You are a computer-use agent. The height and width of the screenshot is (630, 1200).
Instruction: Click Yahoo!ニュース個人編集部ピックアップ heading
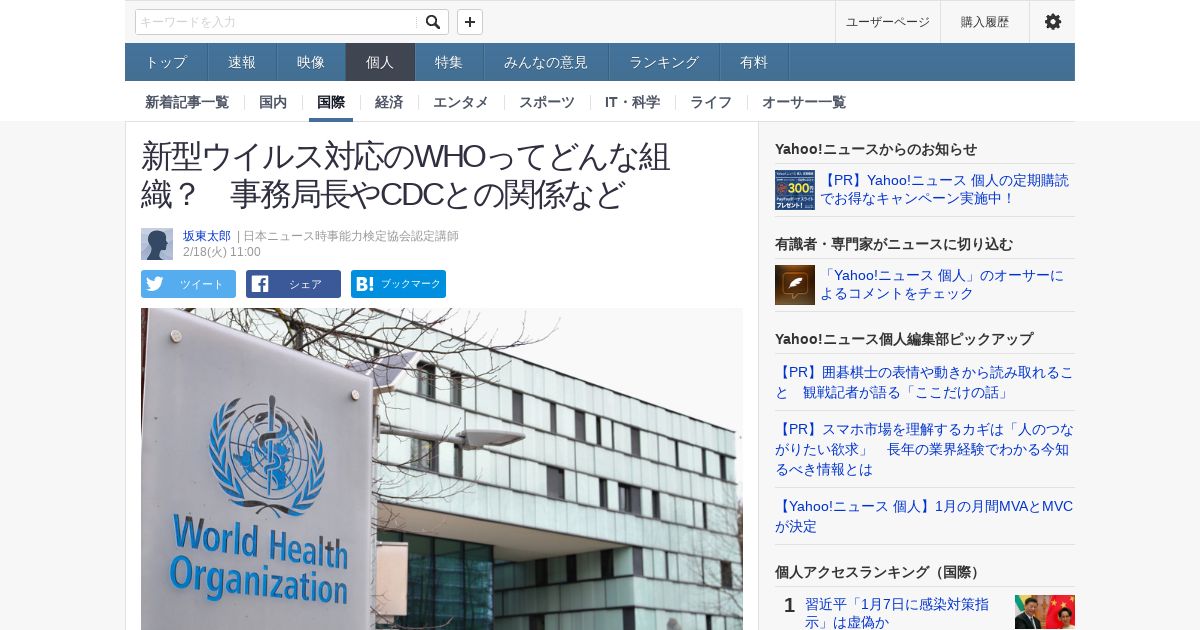904,339
